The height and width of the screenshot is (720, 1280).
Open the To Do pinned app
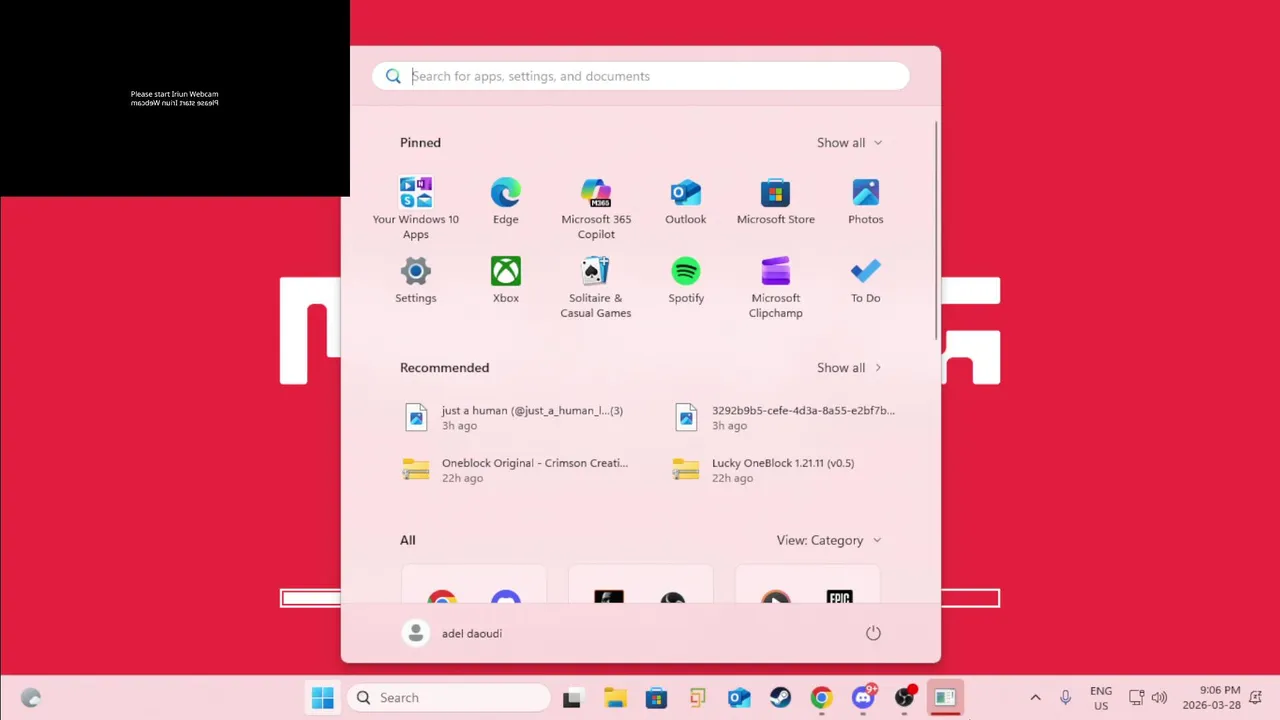tap(866, 280)
